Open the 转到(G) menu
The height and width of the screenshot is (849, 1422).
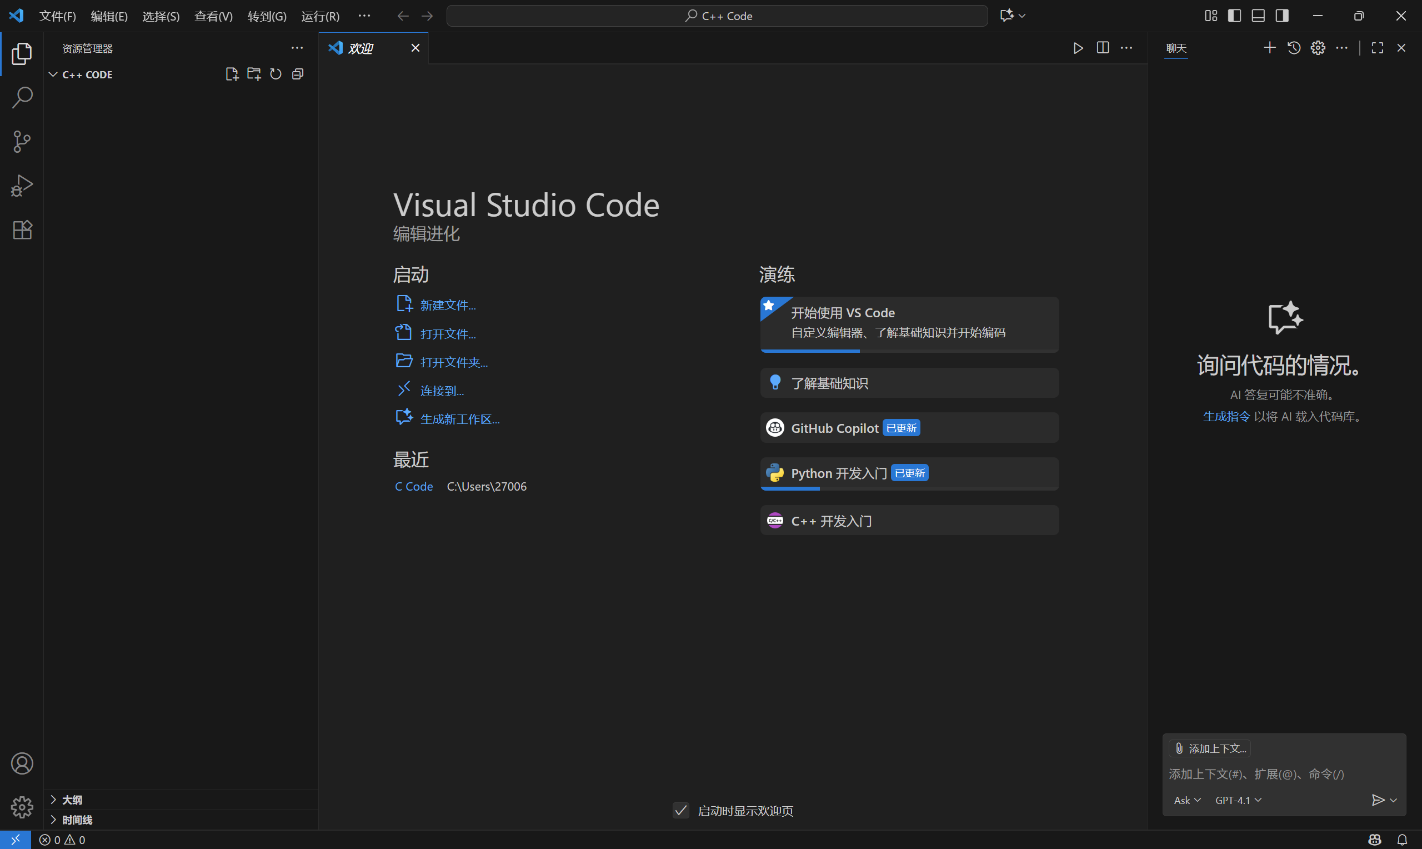tap(267, 16)
